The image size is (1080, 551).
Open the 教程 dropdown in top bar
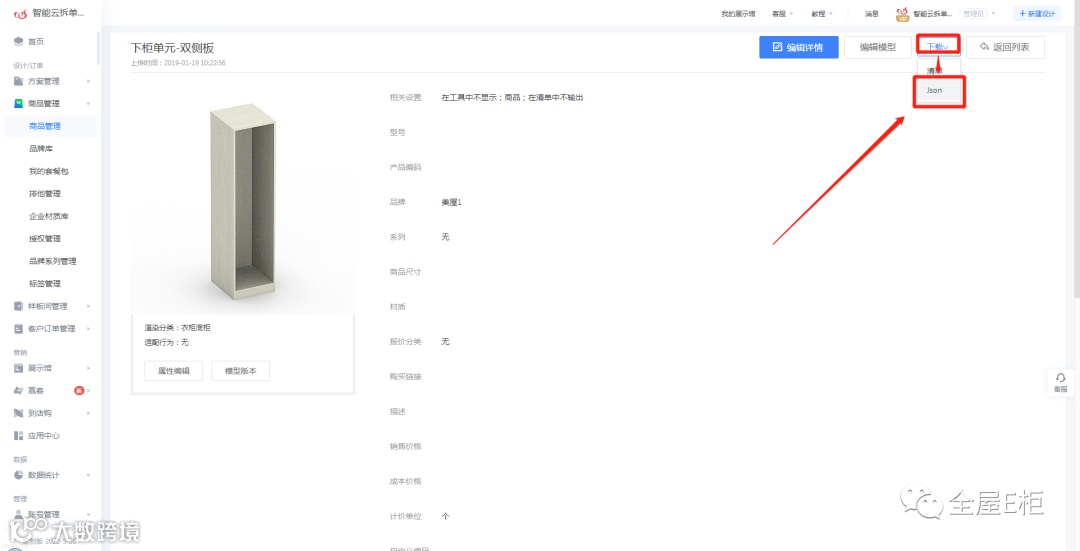tap(822, 14)
